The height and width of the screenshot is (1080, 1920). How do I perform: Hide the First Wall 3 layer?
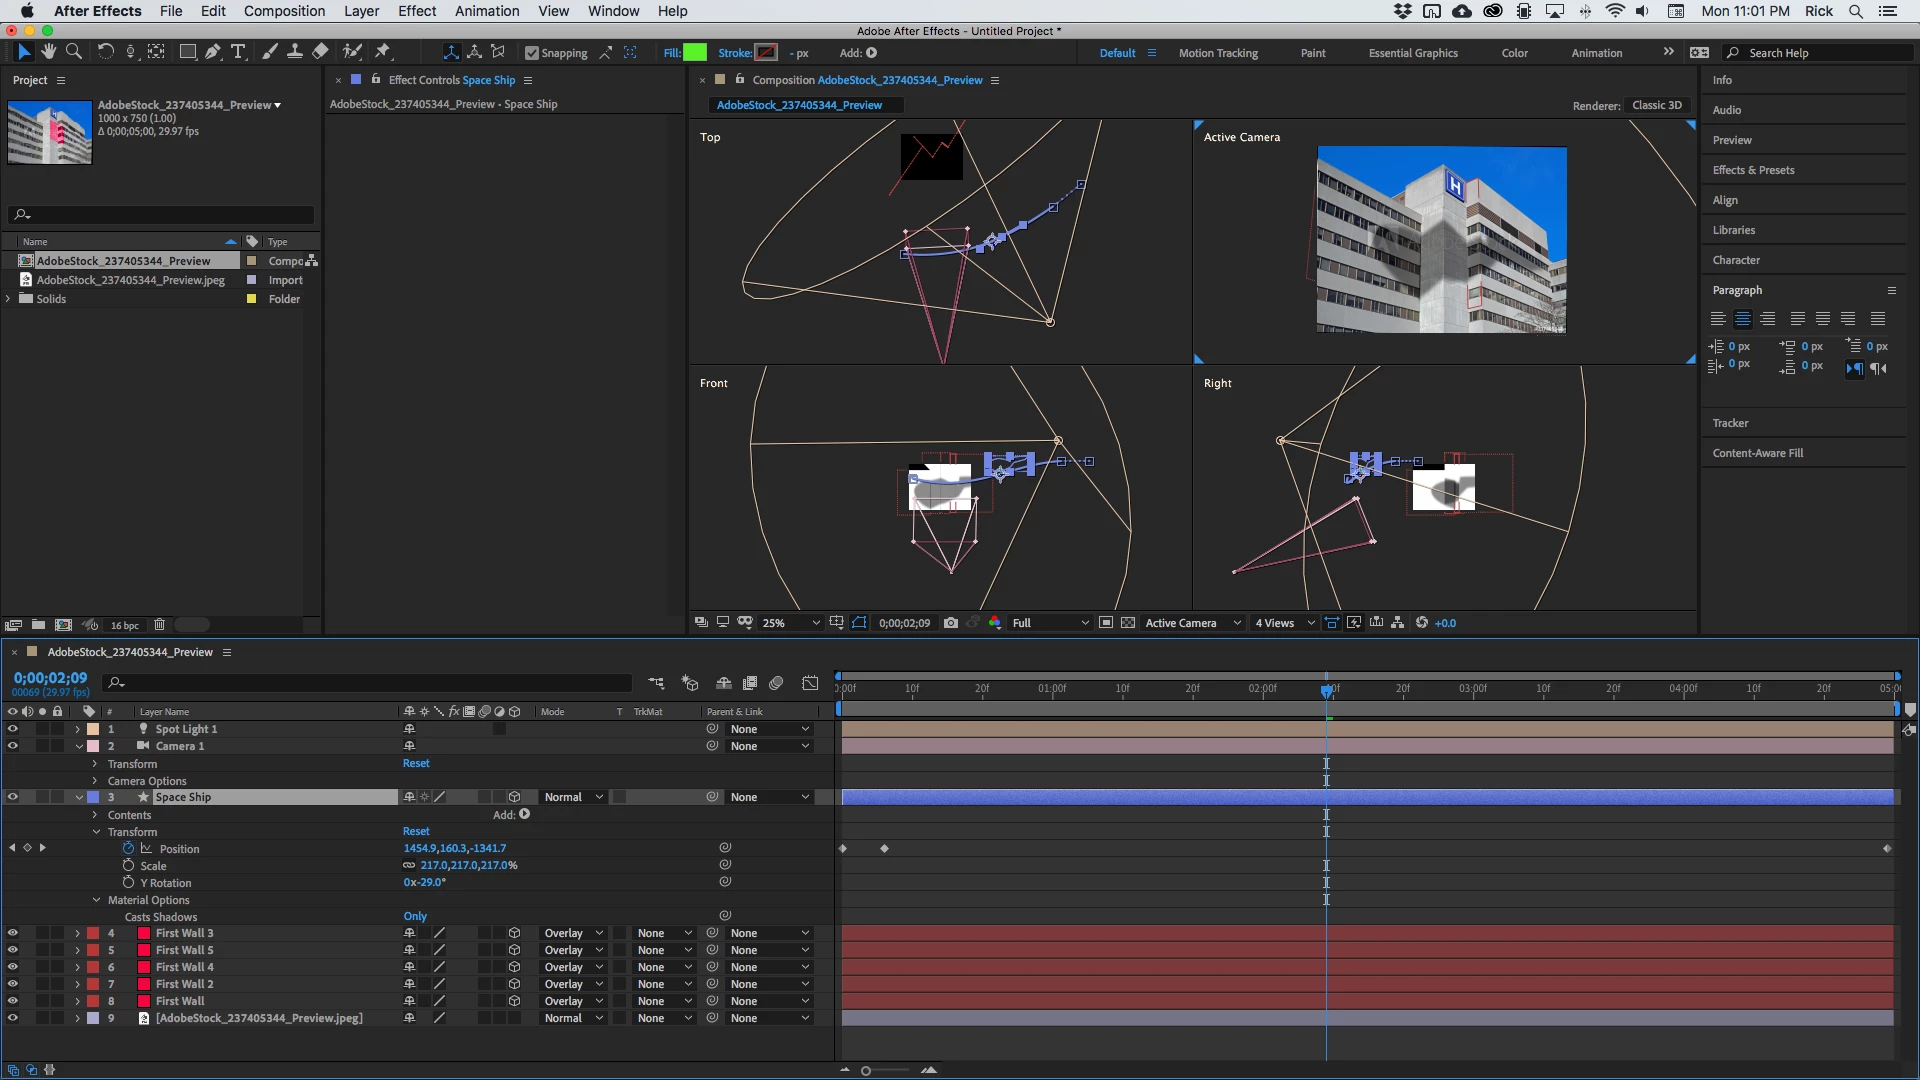tap(13, 933)
